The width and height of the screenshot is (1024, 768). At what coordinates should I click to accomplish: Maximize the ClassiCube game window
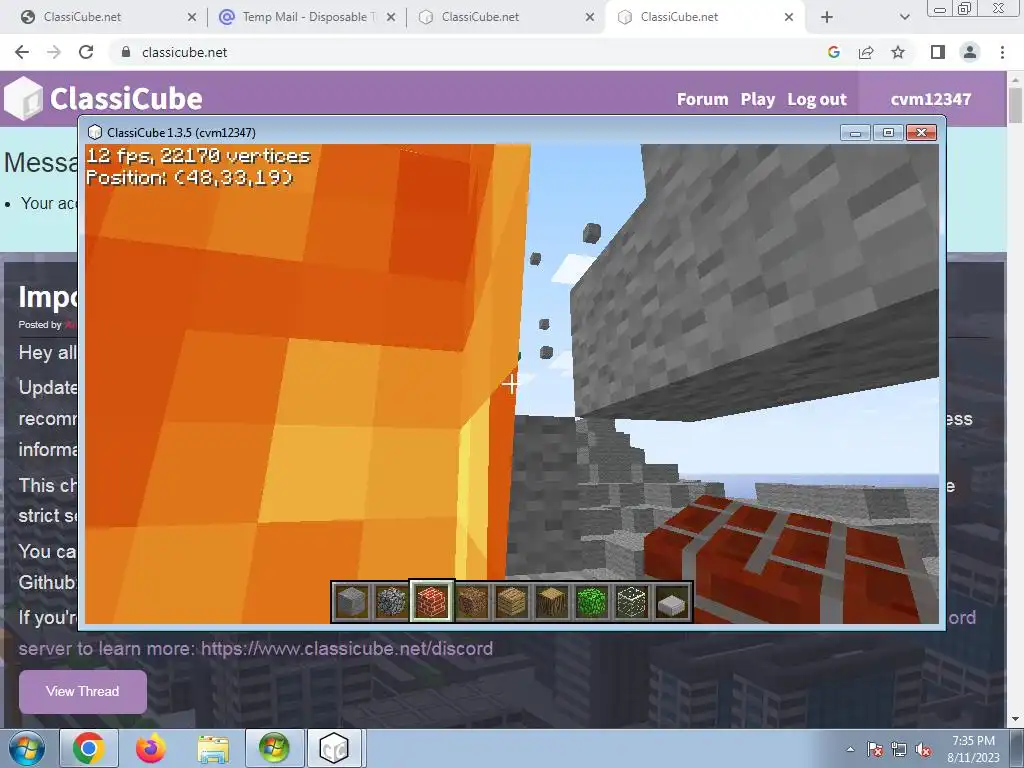pos(888,133)
